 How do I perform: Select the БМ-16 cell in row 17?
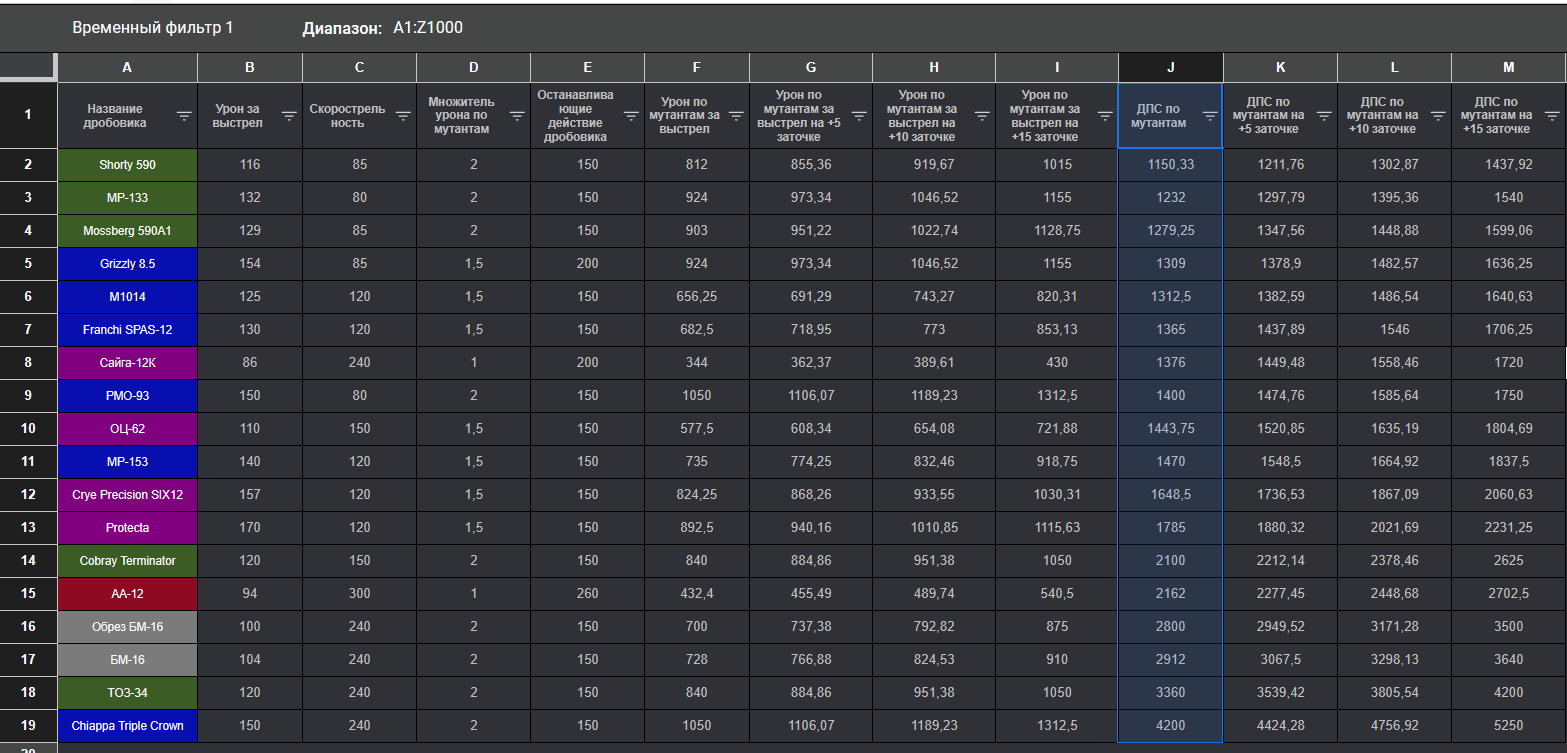coord(127,659)
